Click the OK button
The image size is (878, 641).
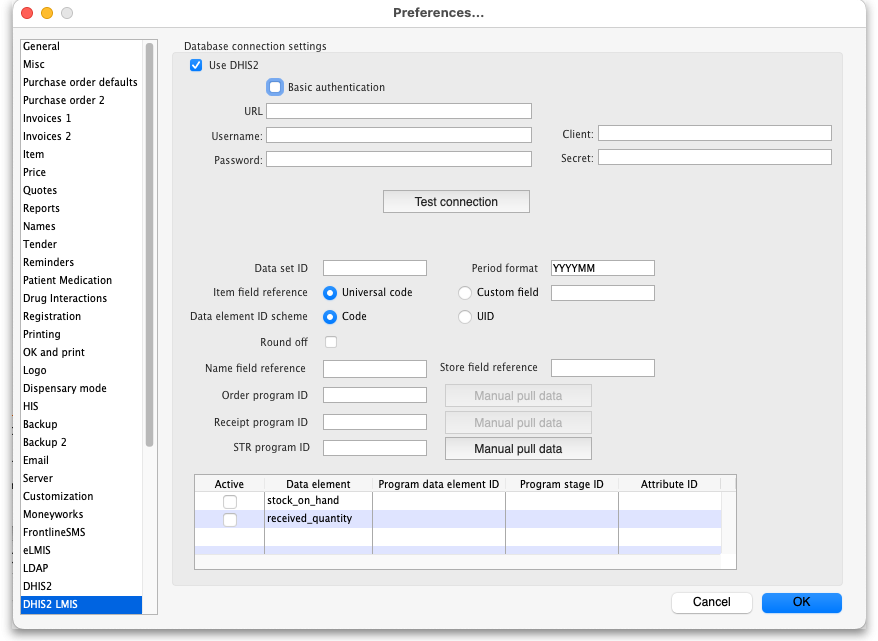(801, 602)
